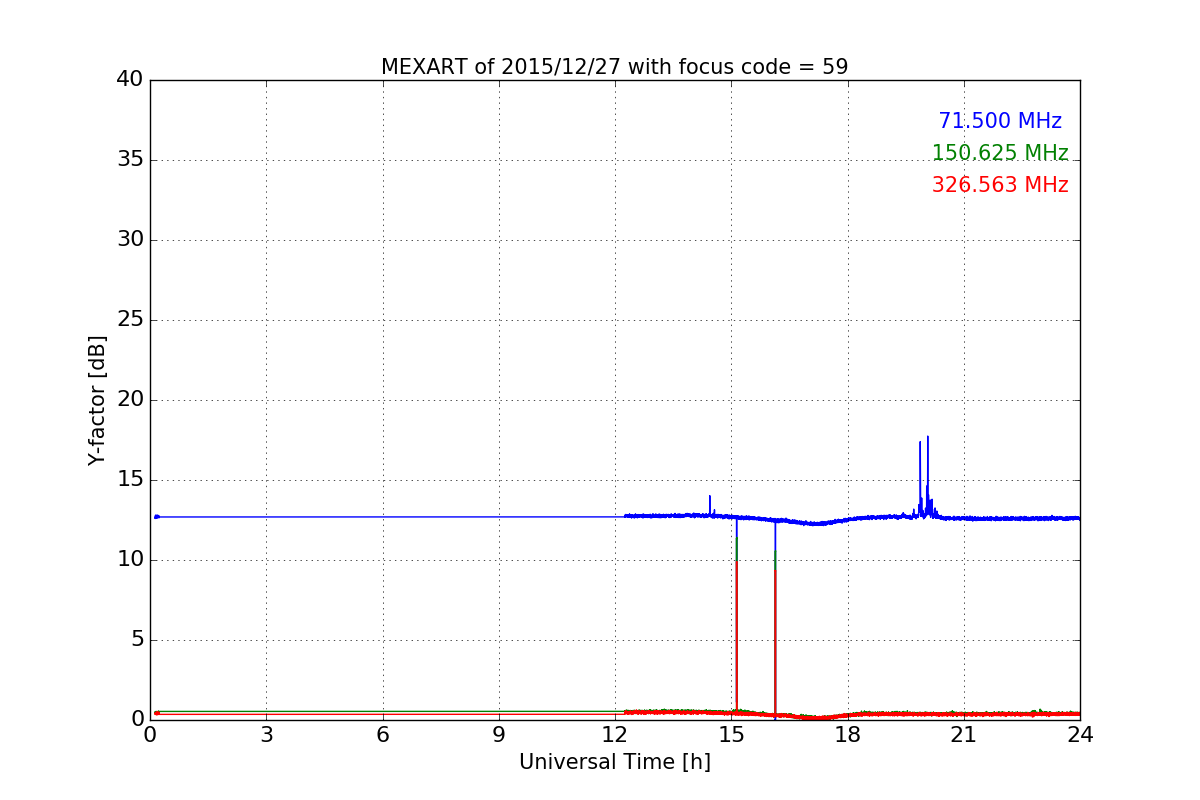Image resolution: width=1200 pixels, height=800 pixels.
Task: Click the y-axis tick label '35'
Action: click(x=130, y=159)
